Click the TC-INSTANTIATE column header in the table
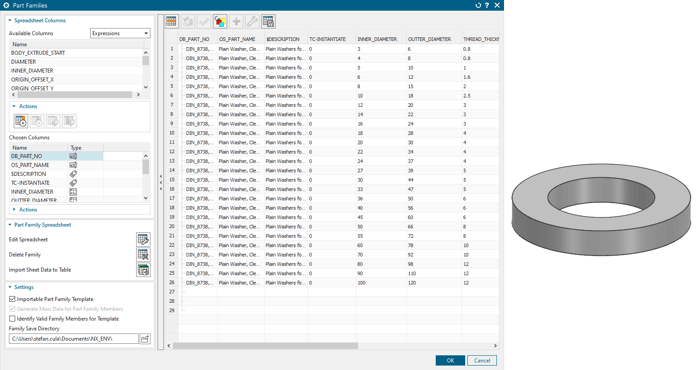This screenshot has width=700, height=370. [332, 39]
